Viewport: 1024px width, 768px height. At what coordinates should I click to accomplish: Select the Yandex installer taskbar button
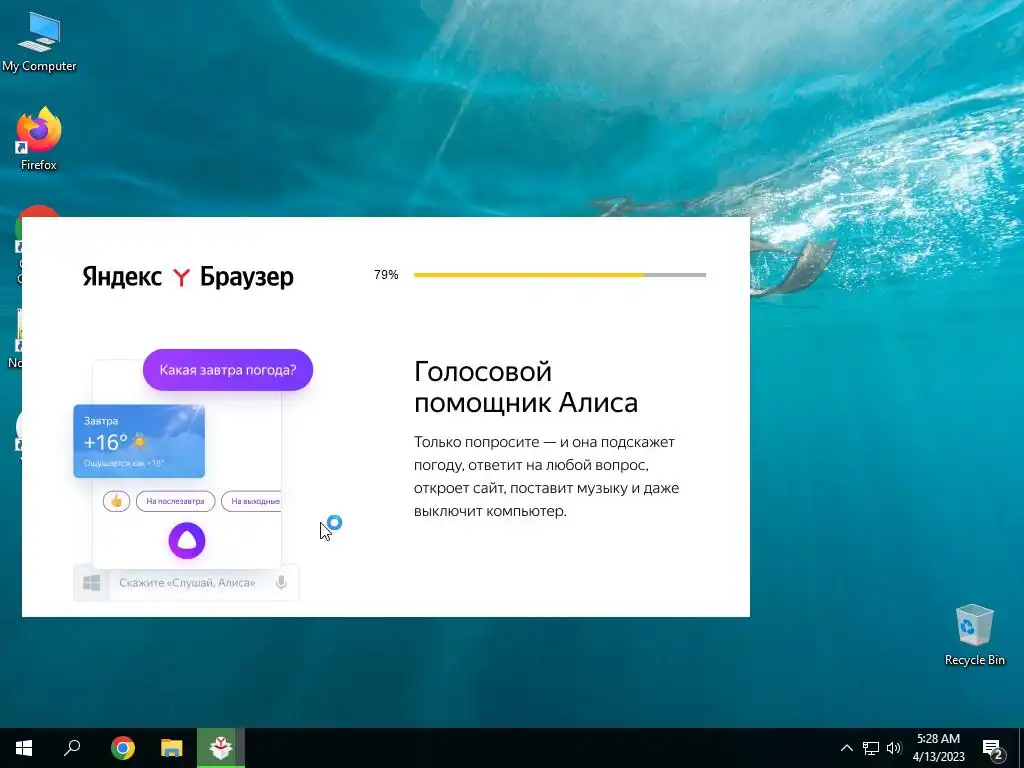click(x=221, y=748)
